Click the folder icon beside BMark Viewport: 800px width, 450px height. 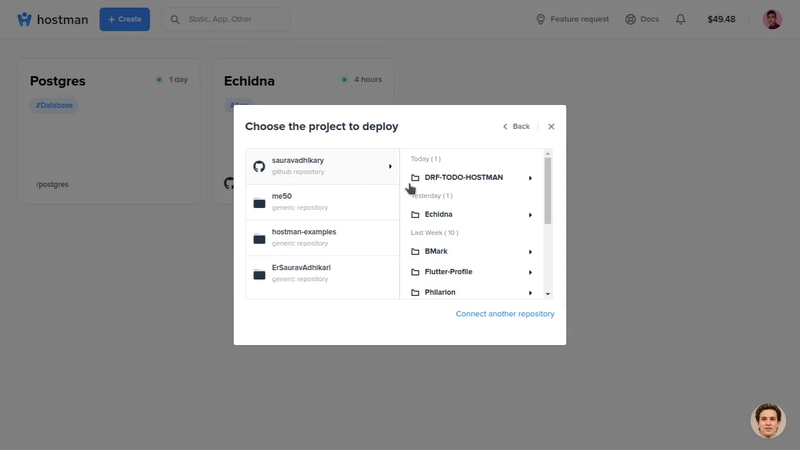click(415, 252)
